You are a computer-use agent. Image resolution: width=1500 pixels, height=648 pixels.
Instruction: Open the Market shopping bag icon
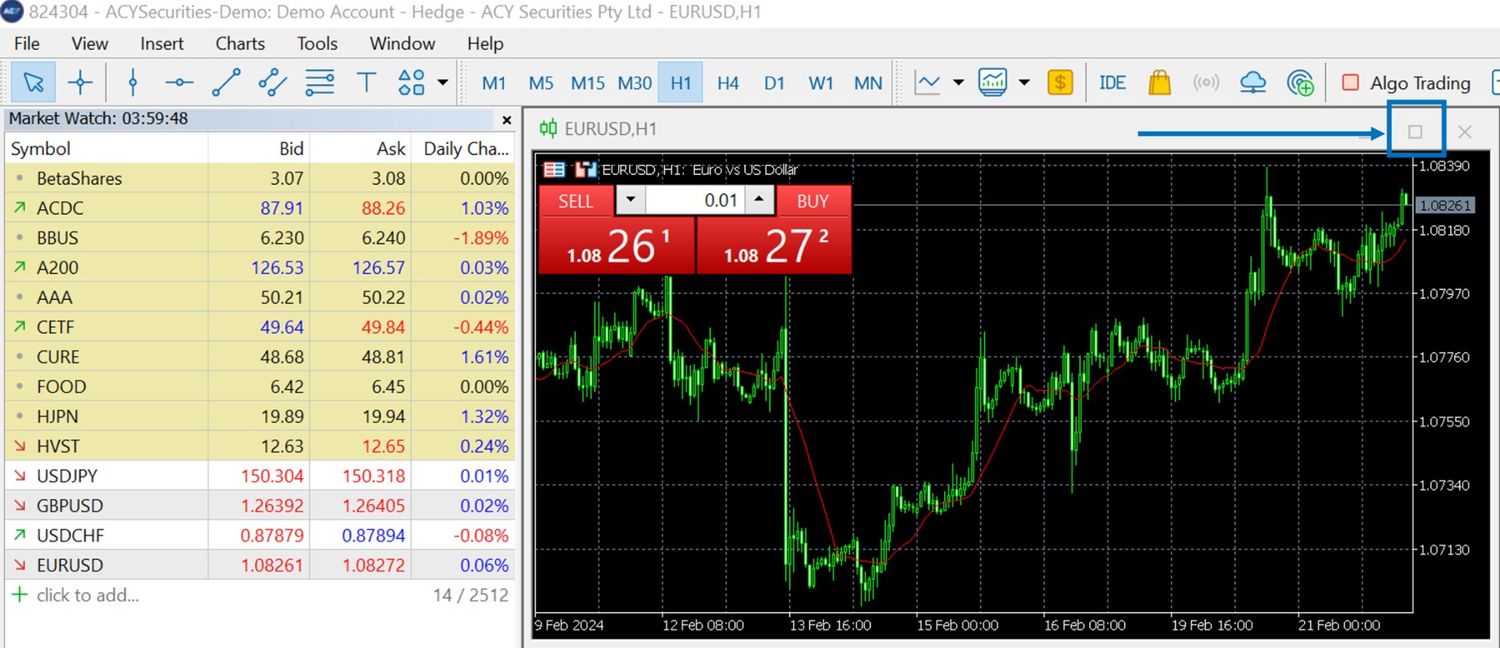[x=1159, y=83]
